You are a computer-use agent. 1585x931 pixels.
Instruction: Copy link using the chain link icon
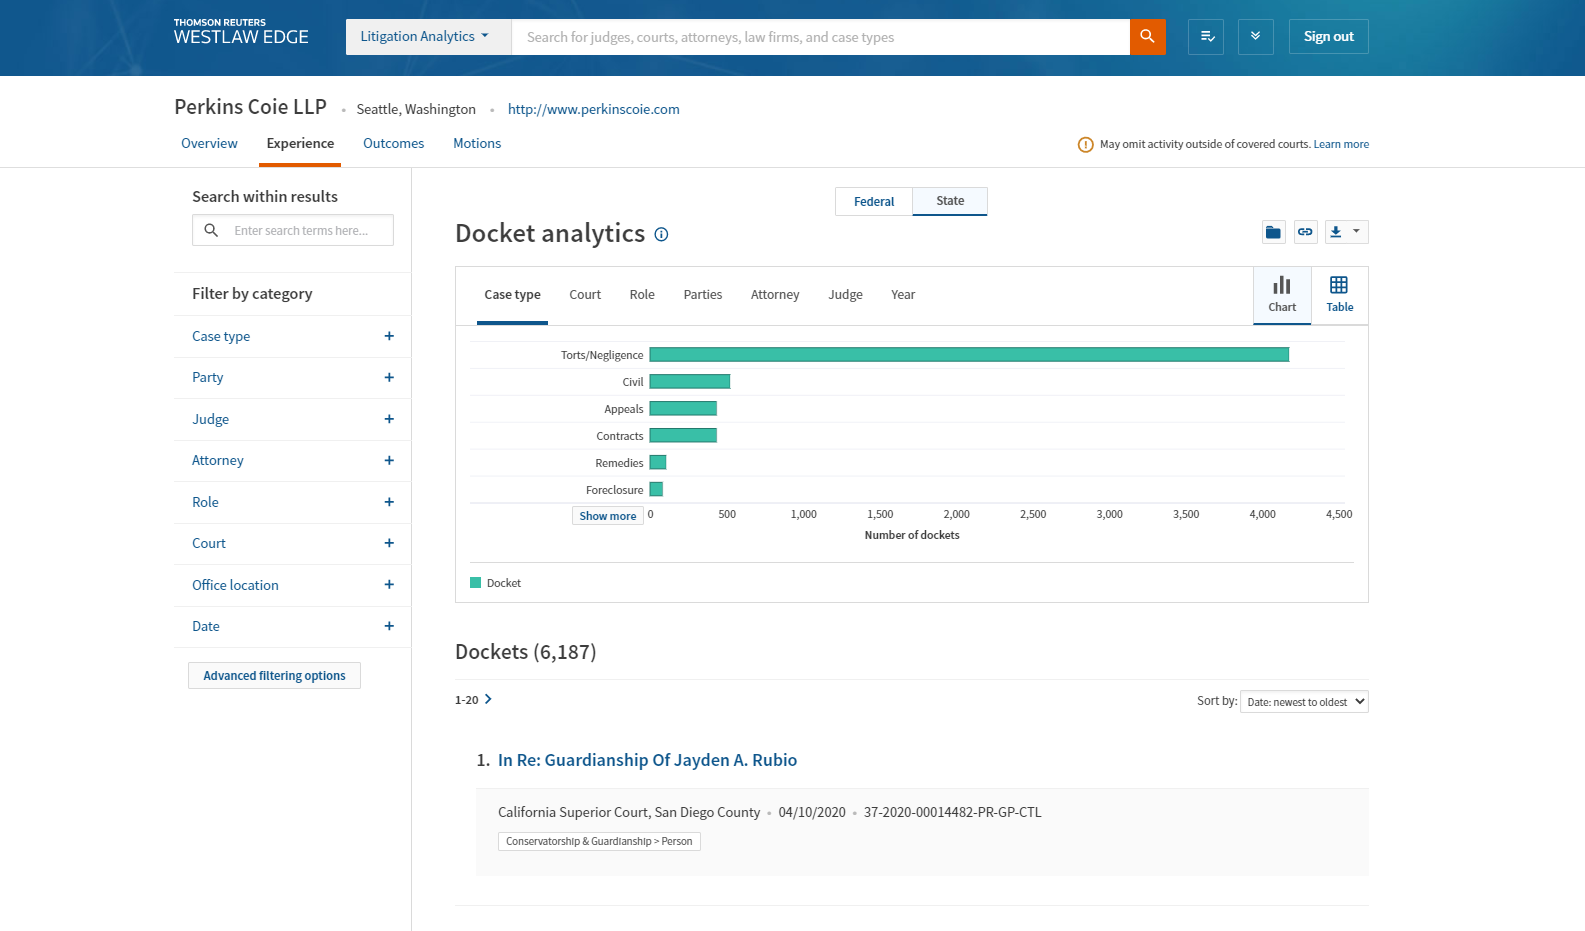click(1305, 232)
